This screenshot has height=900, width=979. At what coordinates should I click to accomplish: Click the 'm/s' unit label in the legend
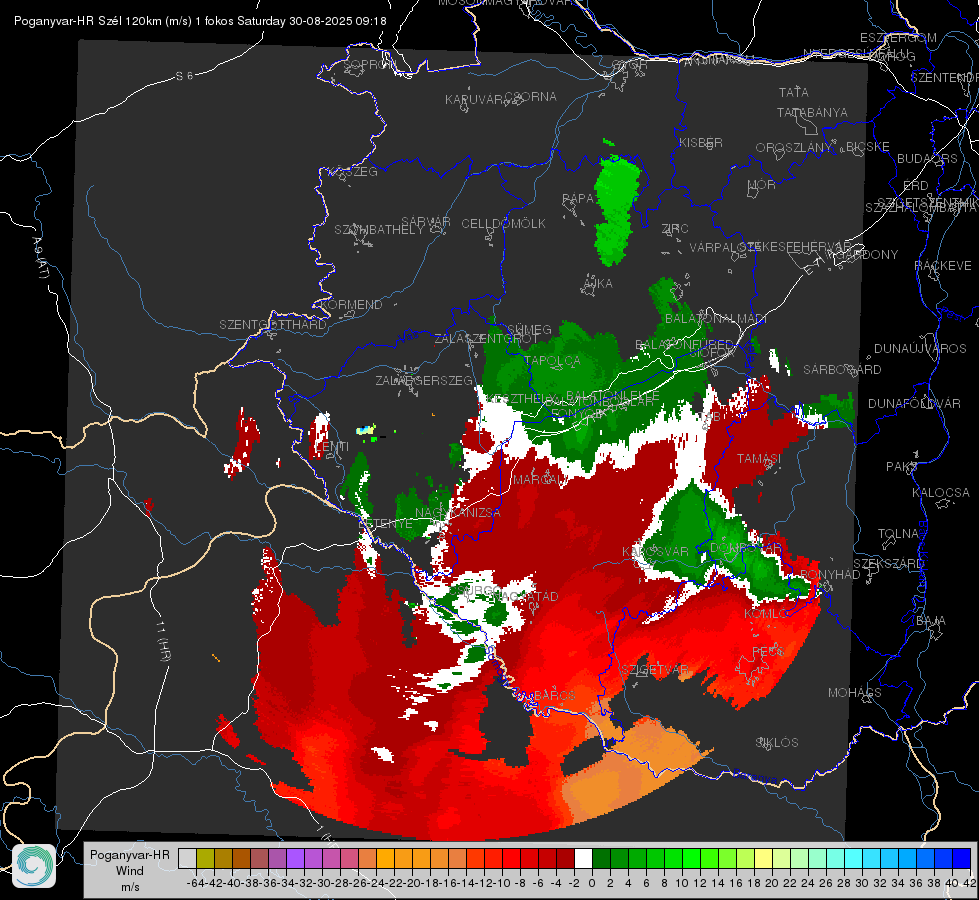(130, 887)
